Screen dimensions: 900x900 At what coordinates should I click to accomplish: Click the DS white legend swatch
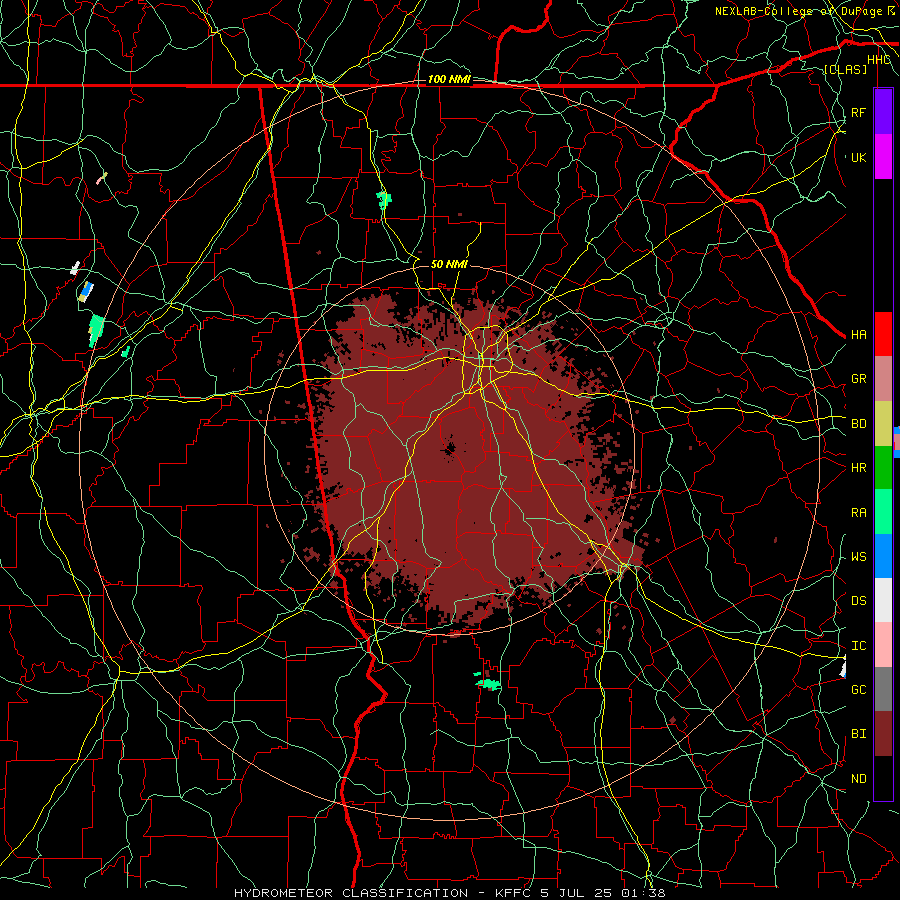point(883,600)
